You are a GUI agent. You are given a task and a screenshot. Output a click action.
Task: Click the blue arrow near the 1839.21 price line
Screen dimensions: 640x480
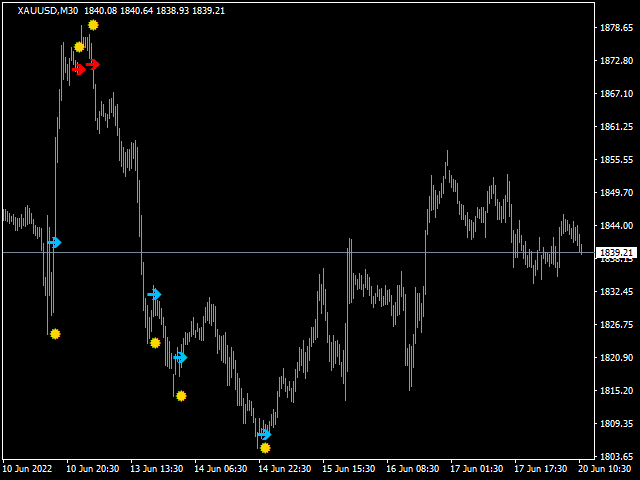pos(55,242)
